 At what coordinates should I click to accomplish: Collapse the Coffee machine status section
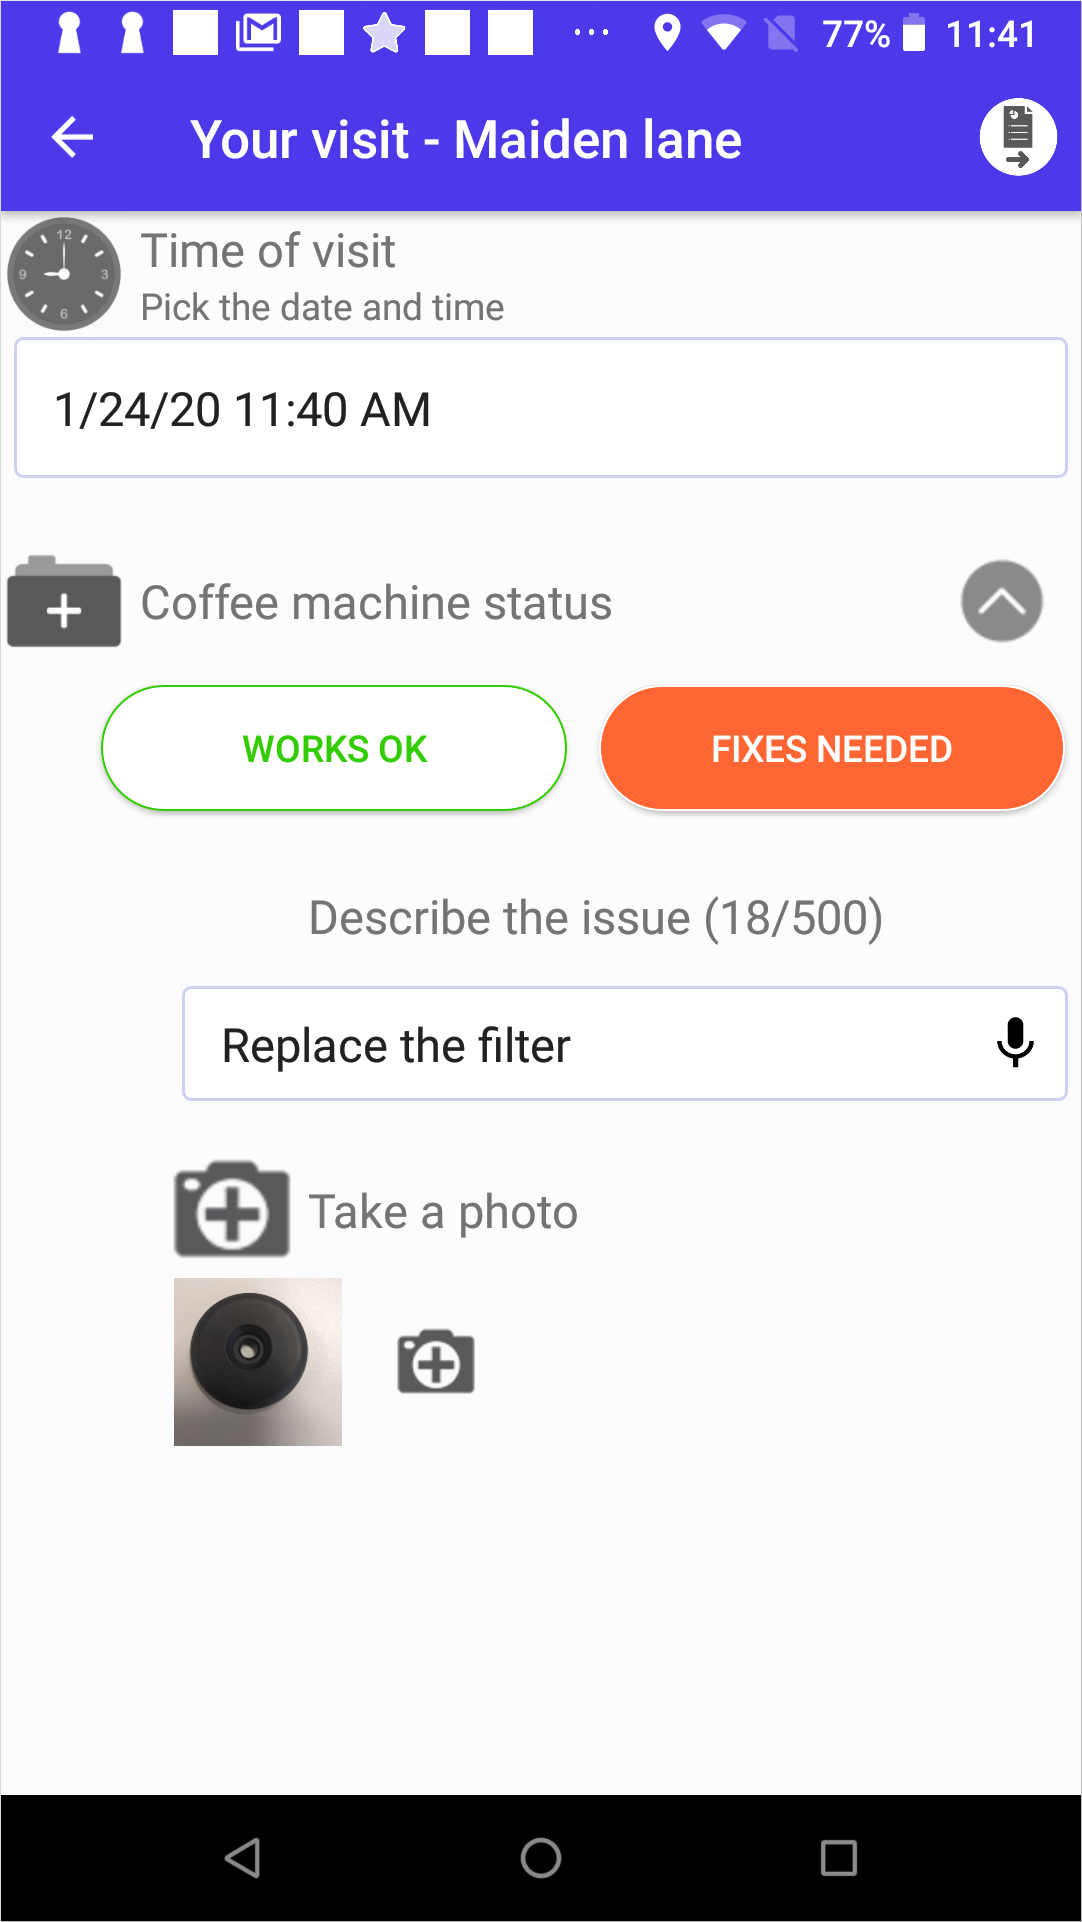pyautogui.click(x=1001, y=601)
